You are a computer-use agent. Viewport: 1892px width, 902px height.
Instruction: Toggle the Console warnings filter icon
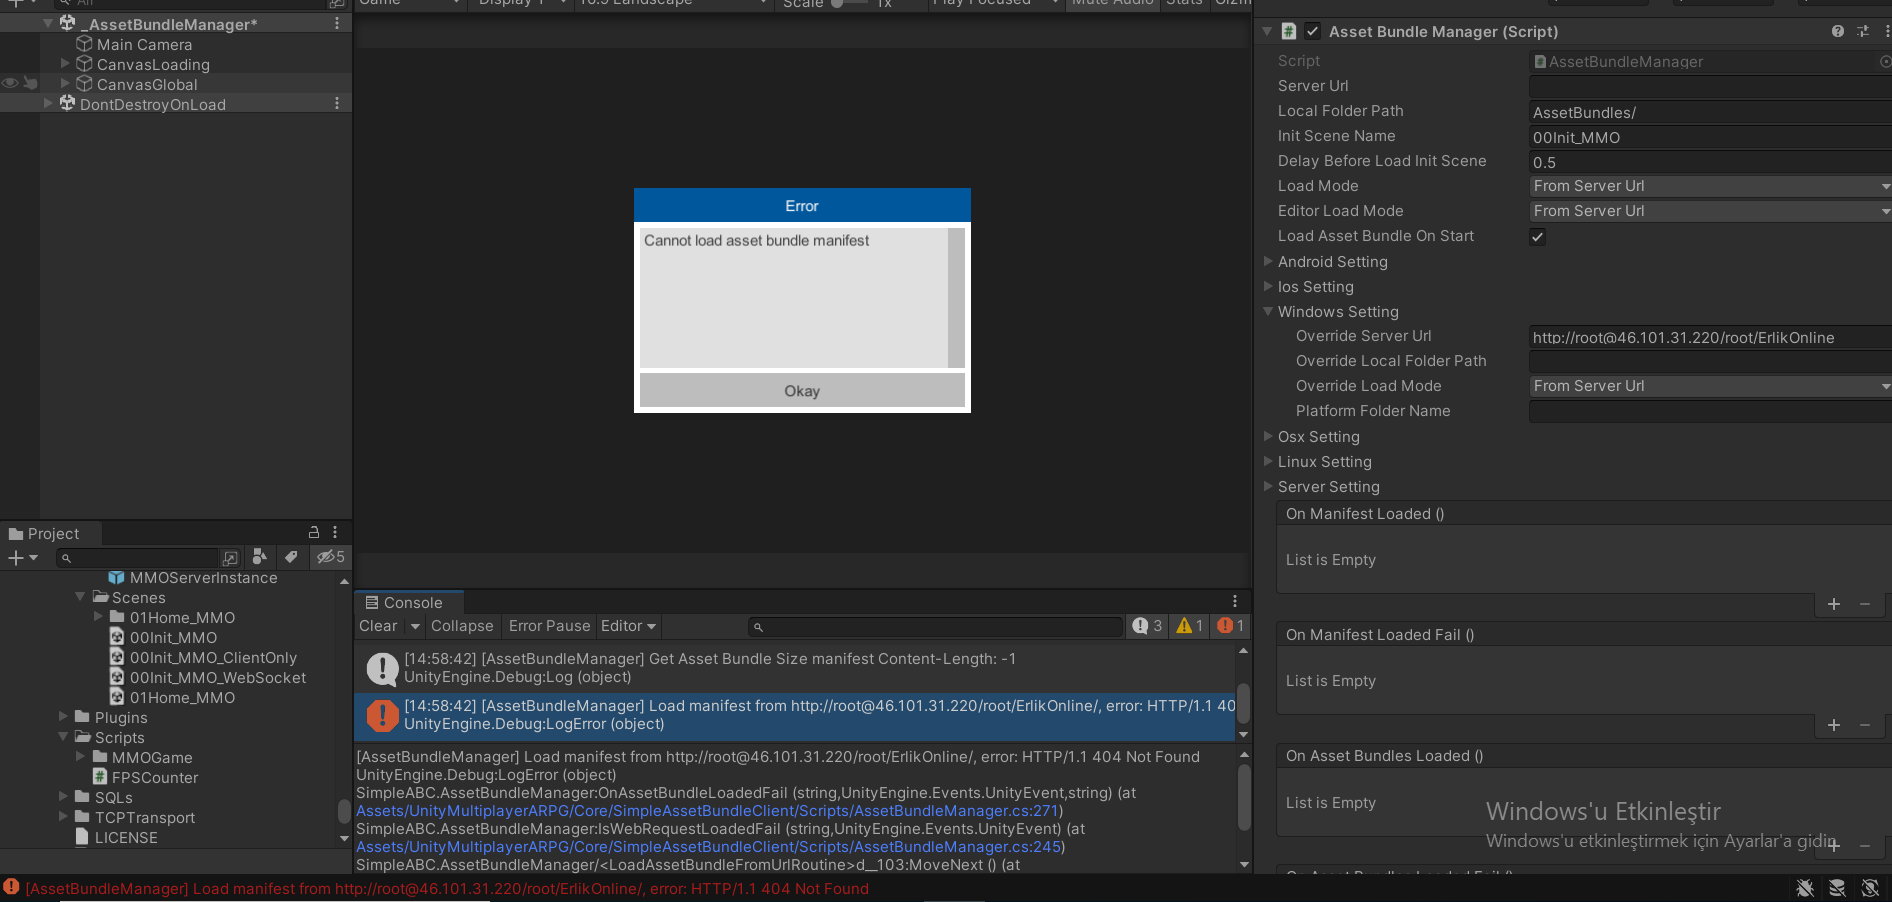tap(1186, 626)
